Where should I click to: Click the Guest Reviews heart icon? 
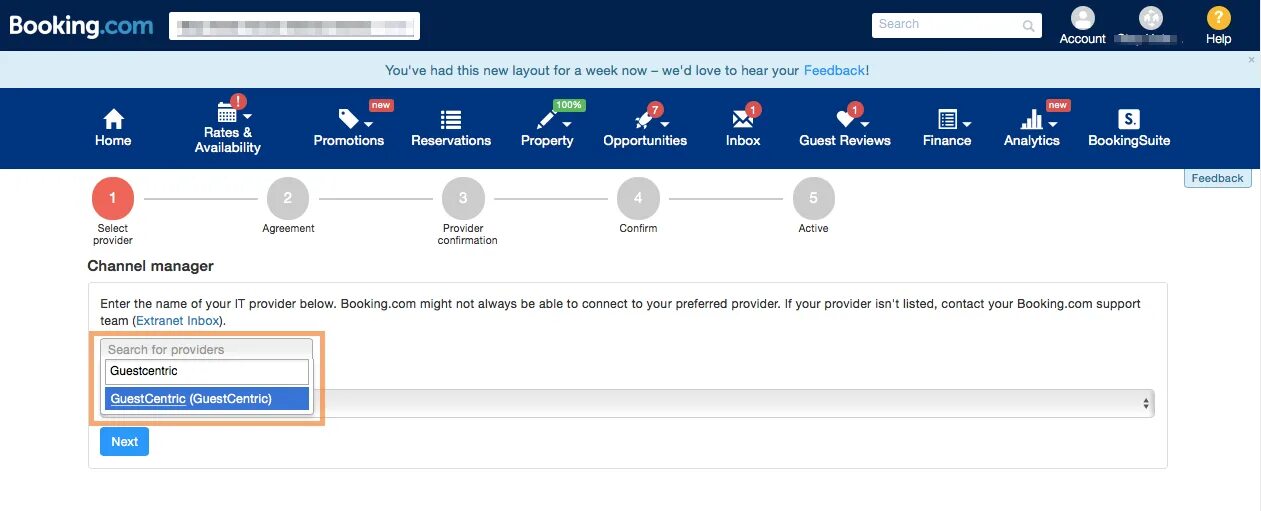click(x=844, y=119)
